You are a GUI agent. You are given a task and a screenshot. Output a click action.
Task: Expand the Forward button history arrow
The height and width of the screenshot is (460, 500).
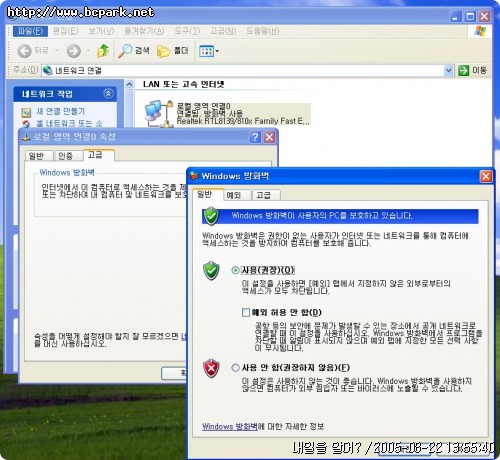(x=88, y=51)
